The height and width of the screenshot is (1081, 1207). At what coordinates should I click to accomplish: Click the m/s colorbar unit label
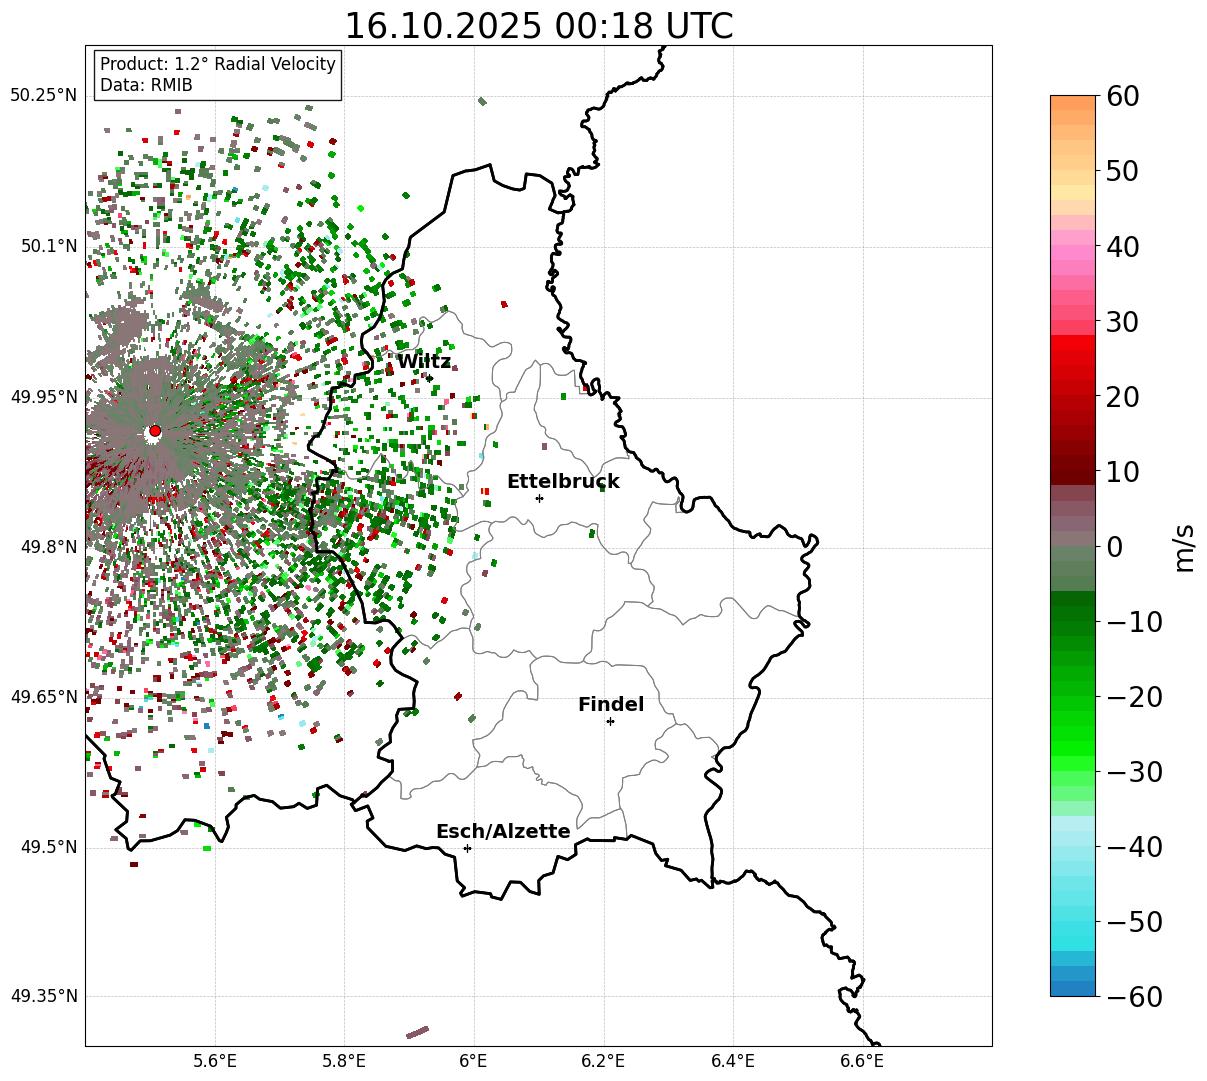click(x=1185, y=546)
